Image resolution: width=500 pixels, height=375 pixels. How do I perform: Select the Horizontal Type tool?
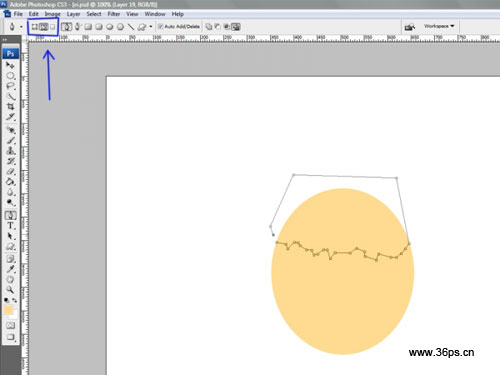(10, 226)
